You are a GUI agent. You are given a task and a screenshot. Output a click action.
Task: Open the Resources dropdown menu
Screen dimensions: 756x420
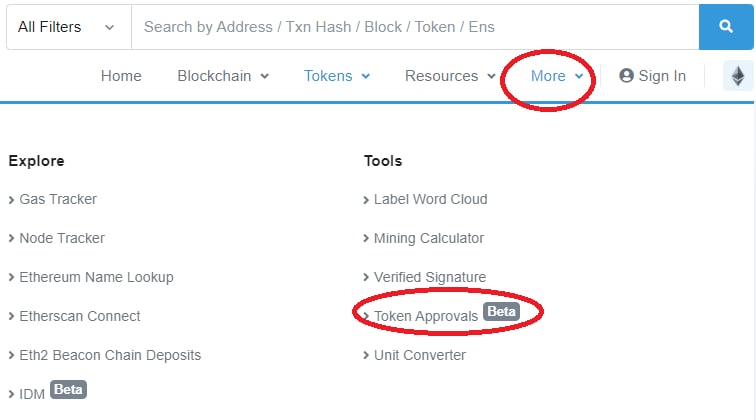450,76
